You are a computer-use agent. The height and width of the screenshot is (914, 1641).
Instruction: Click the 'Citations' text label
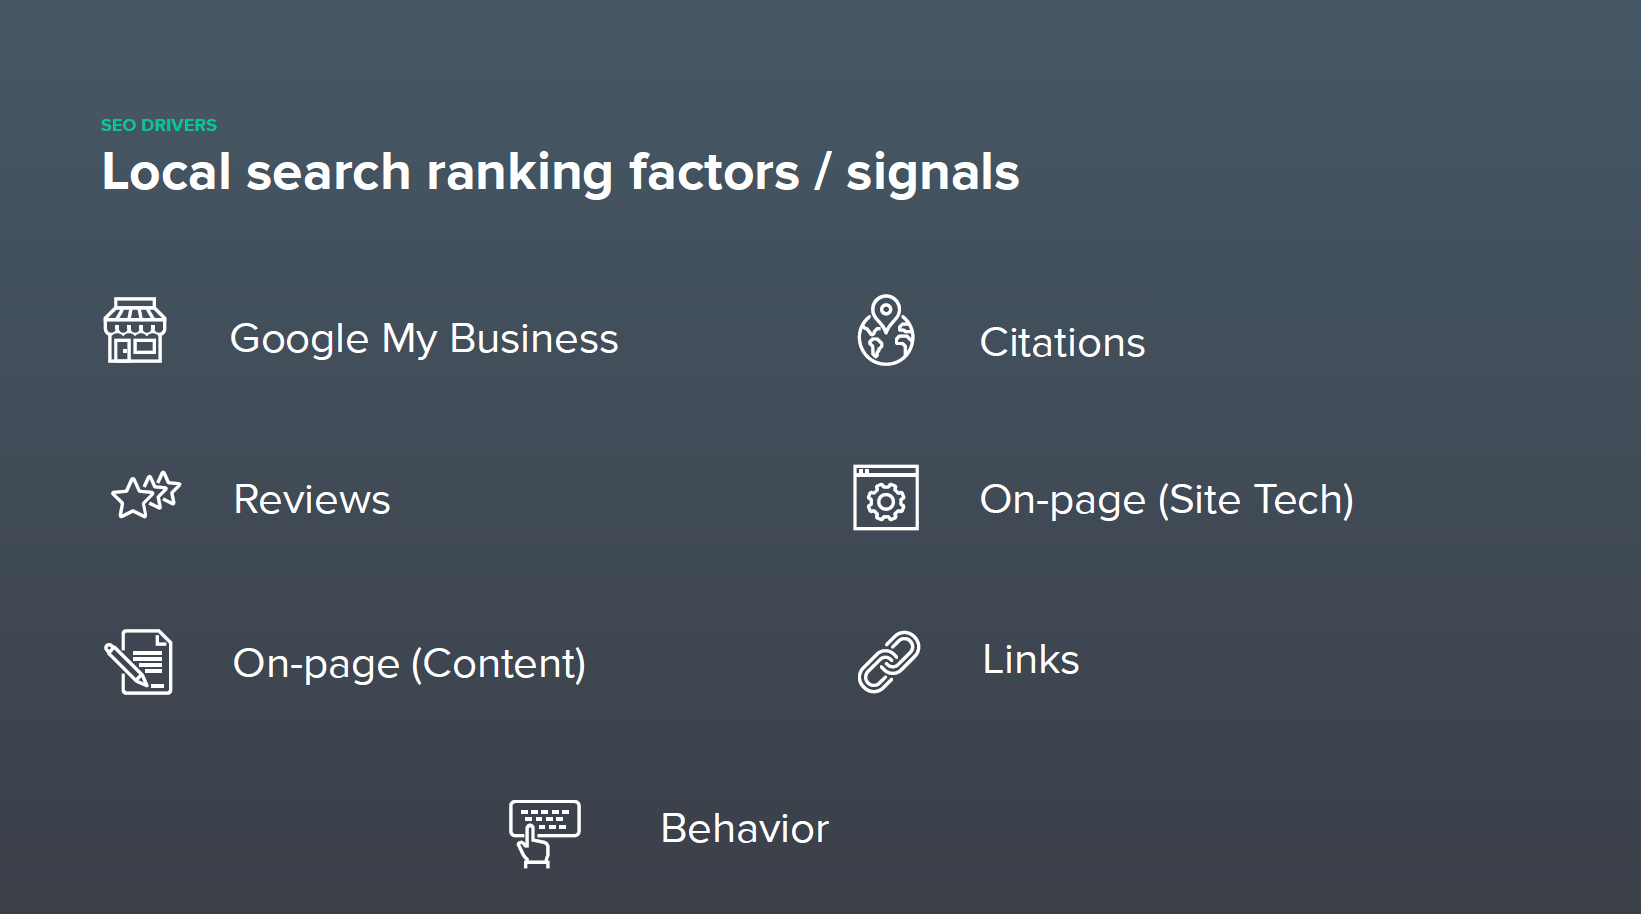[1062, 343]
